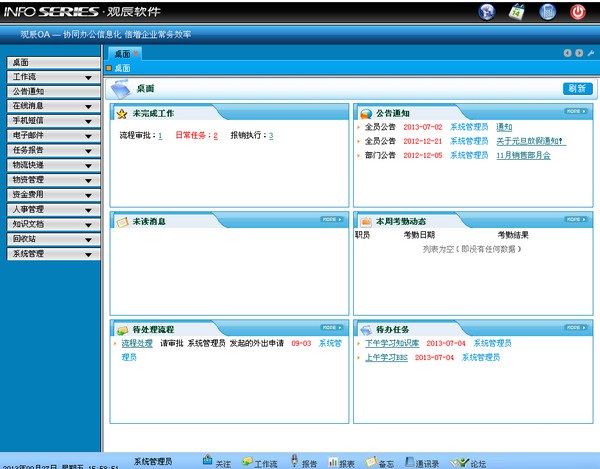The width and height of the screenshot is (600, 469).
Task: Expand the 在线消息 sidebar menu arrow
Action: 88,107
